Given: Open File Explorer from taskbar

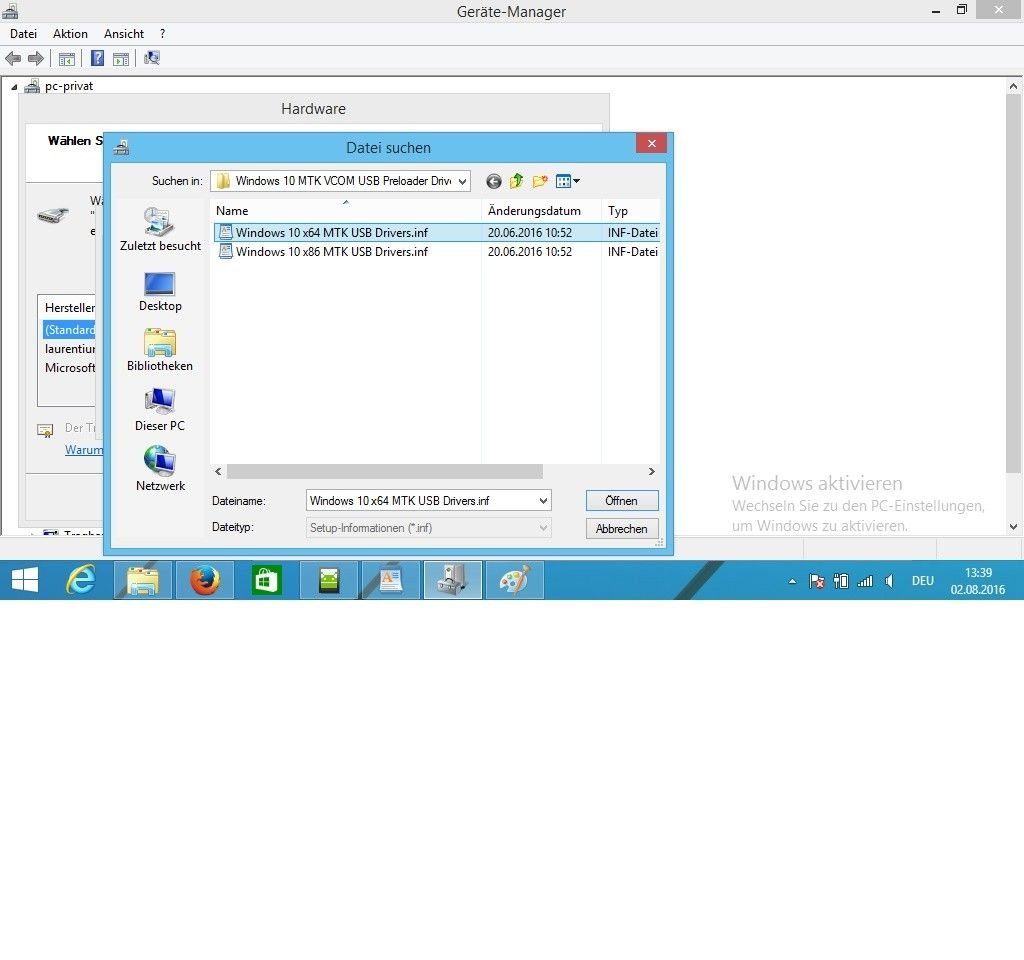Looking at the screenshot, I should tap(143, 580).
